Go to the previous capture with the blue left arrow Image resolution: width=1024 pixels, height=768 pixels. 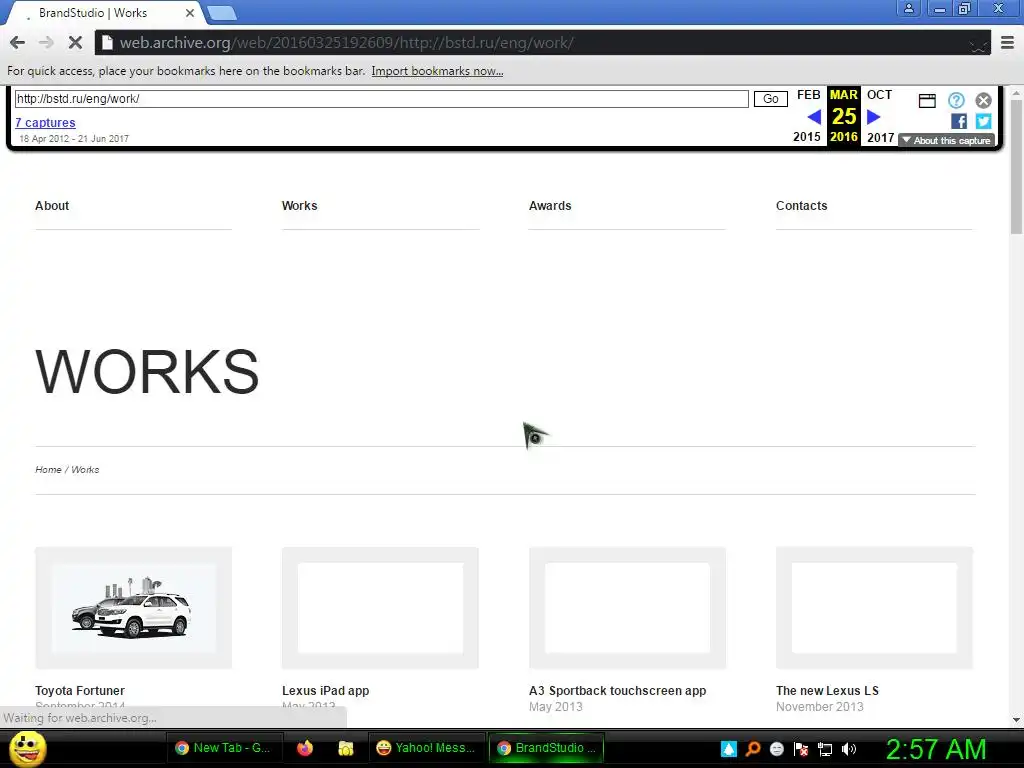814,117
